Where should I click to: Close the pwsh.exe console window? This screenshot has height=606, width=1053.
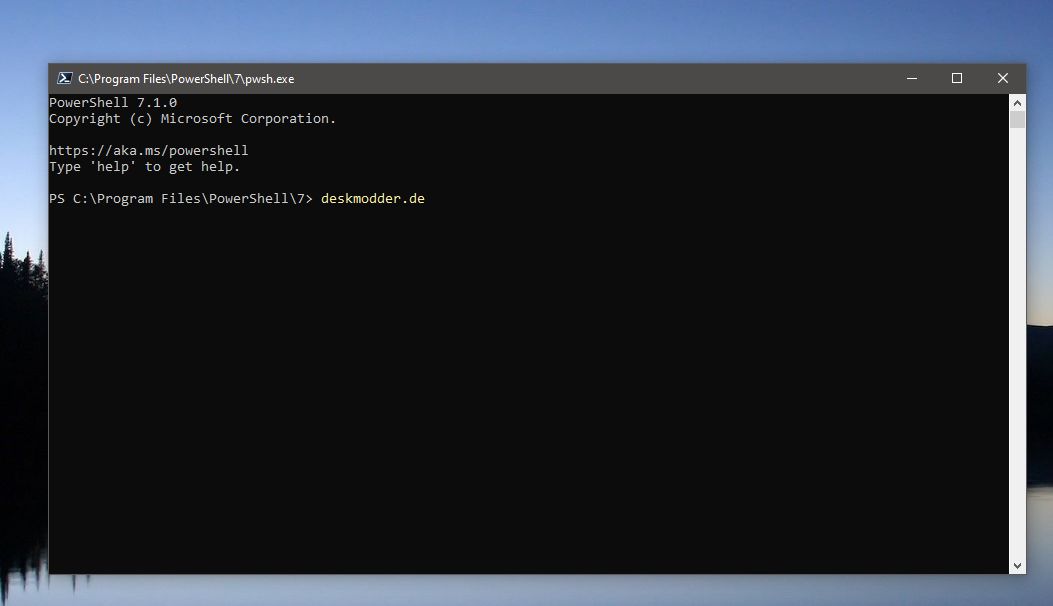(1003, 79)
